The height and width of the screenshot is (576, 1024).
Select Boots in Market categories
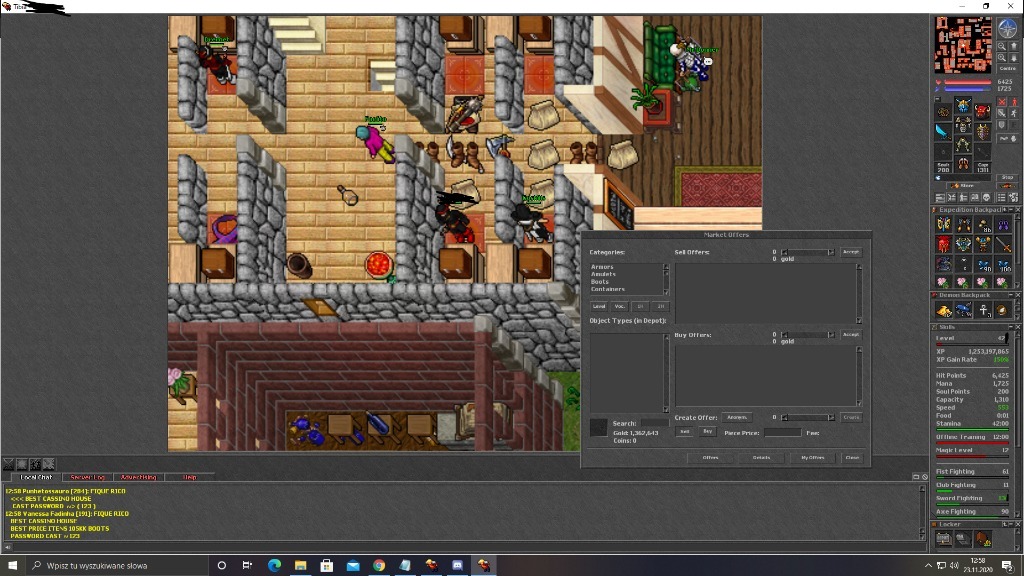pyautogui.click(x=600, y=281)
